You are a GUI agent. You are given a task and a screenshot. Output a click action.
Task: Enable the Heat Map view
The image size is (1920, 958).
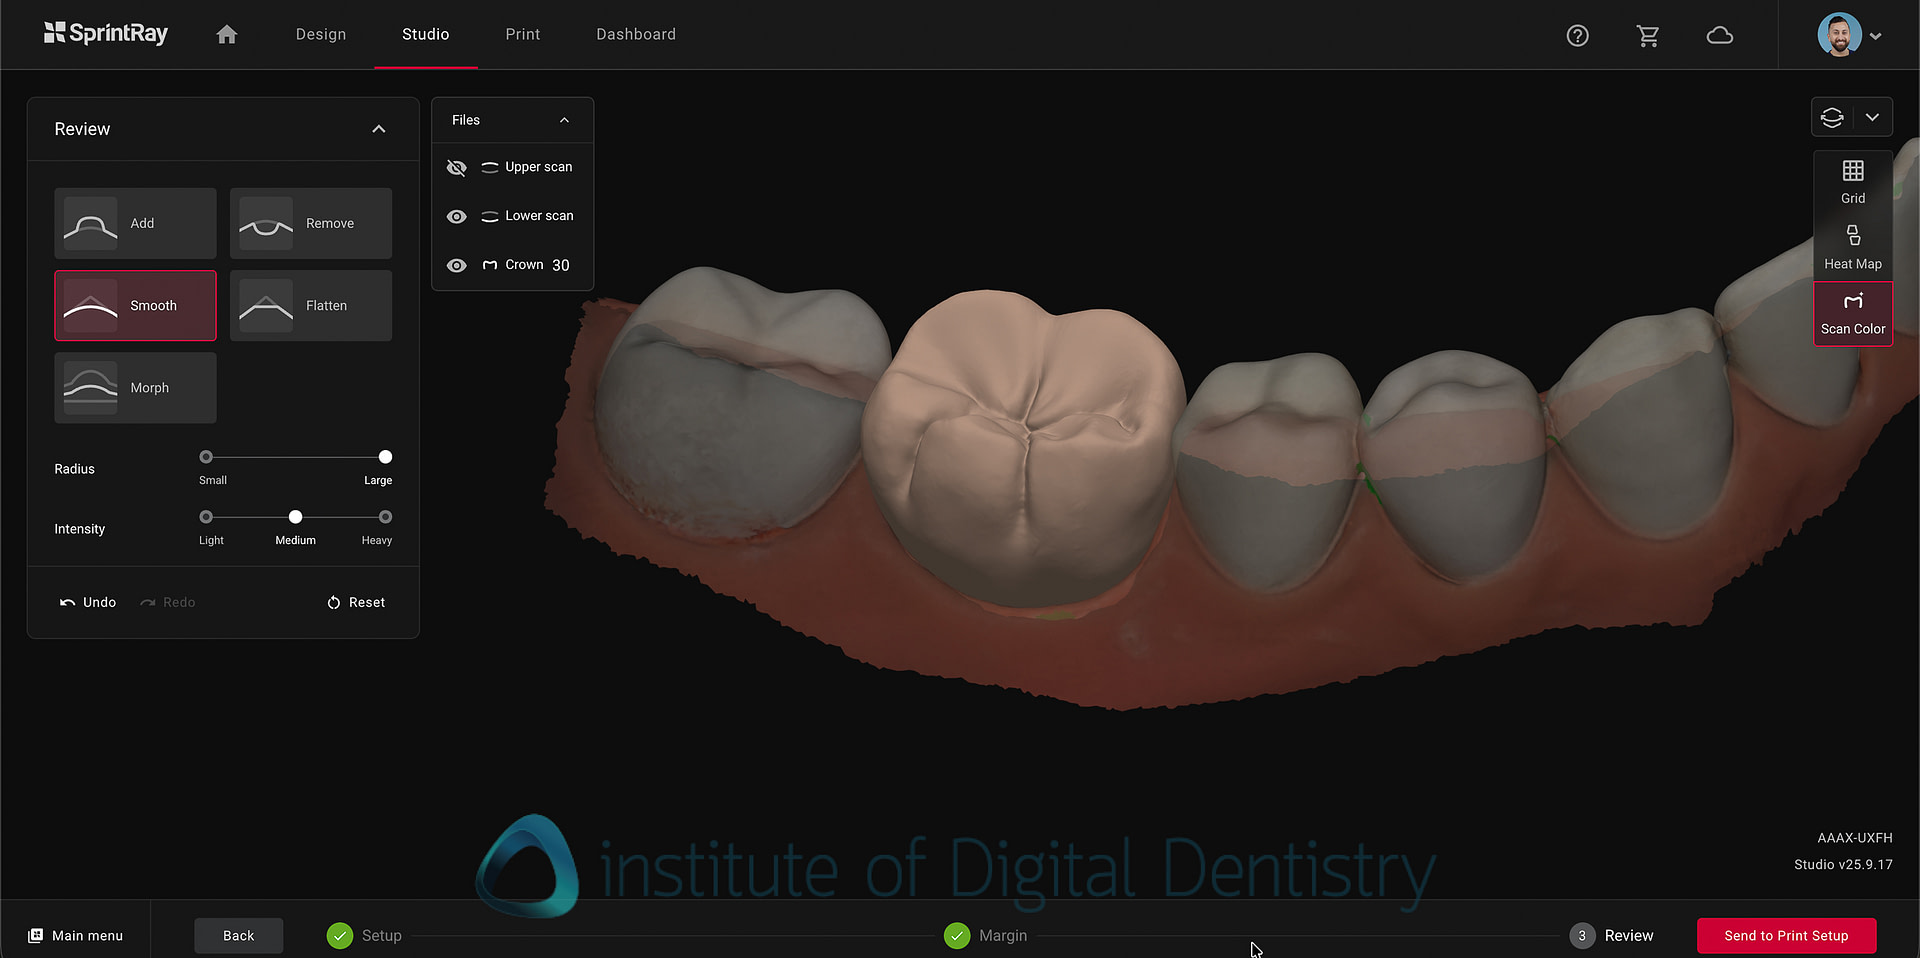1852,248
